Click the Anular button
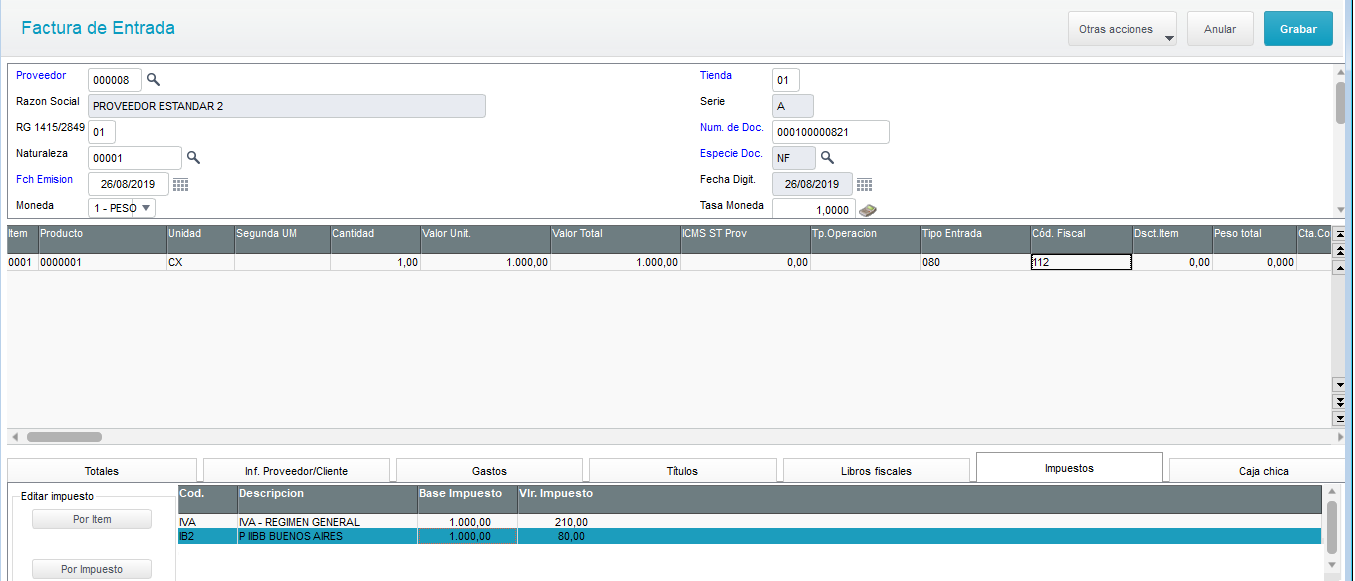The image size is (1355, 581). 1220,29
